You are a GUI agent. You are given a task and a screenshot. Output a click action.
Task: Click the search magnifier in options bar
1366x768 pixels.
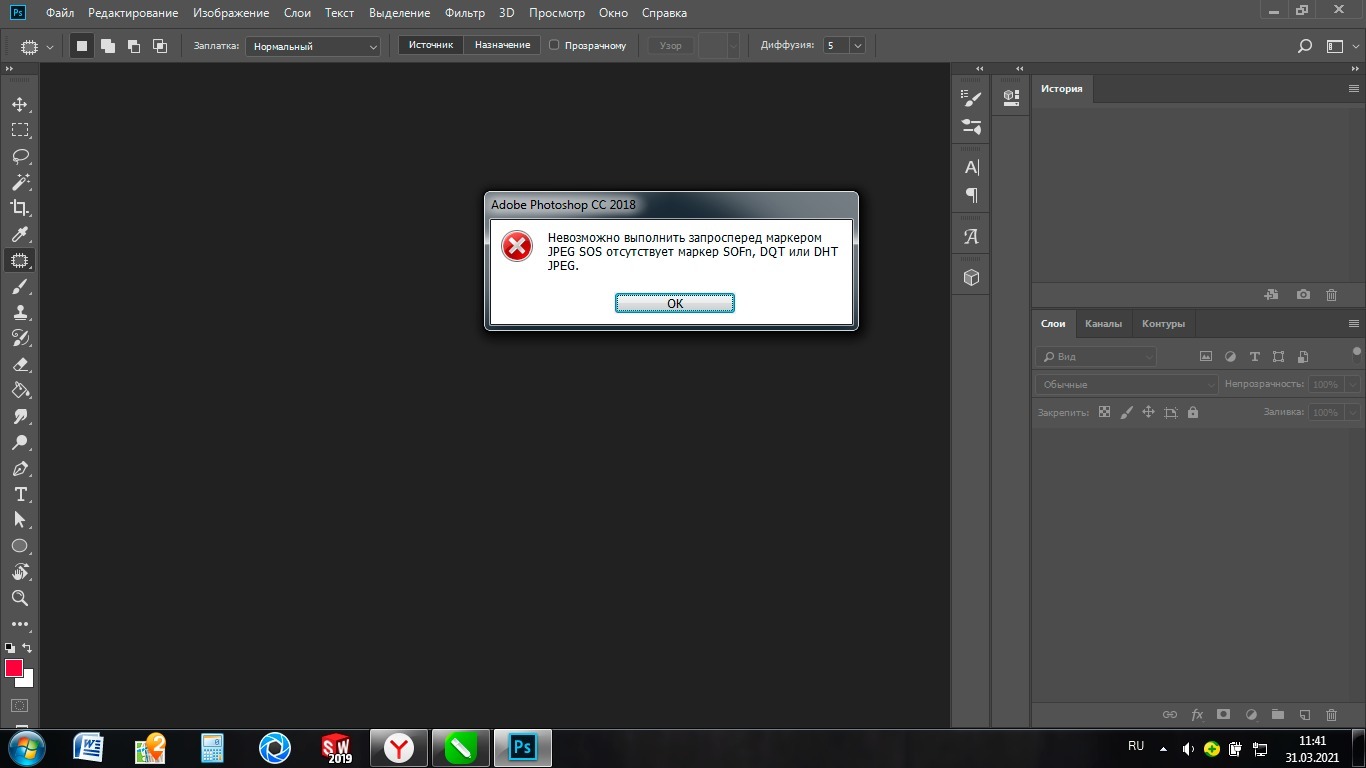(1305, 46)
